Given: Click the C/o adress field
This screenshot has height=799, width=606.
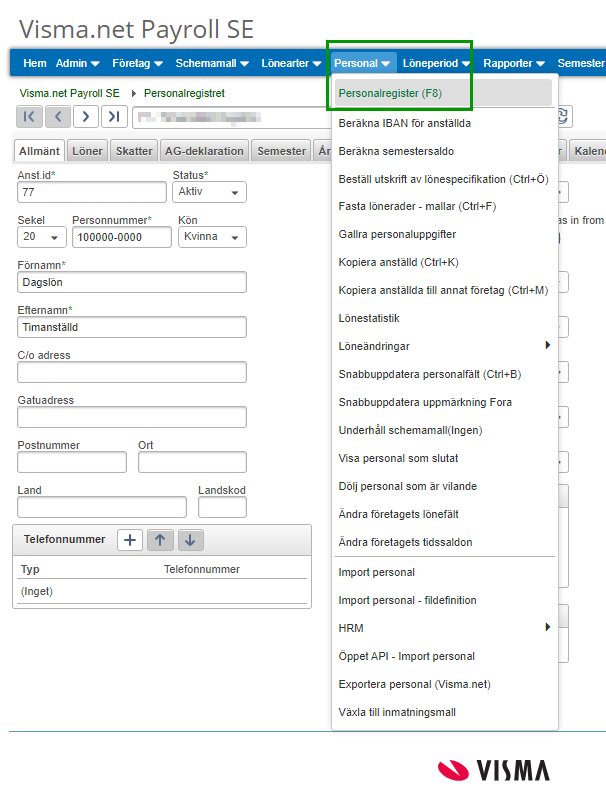Looking at the screenshot, I should (132, 372).
